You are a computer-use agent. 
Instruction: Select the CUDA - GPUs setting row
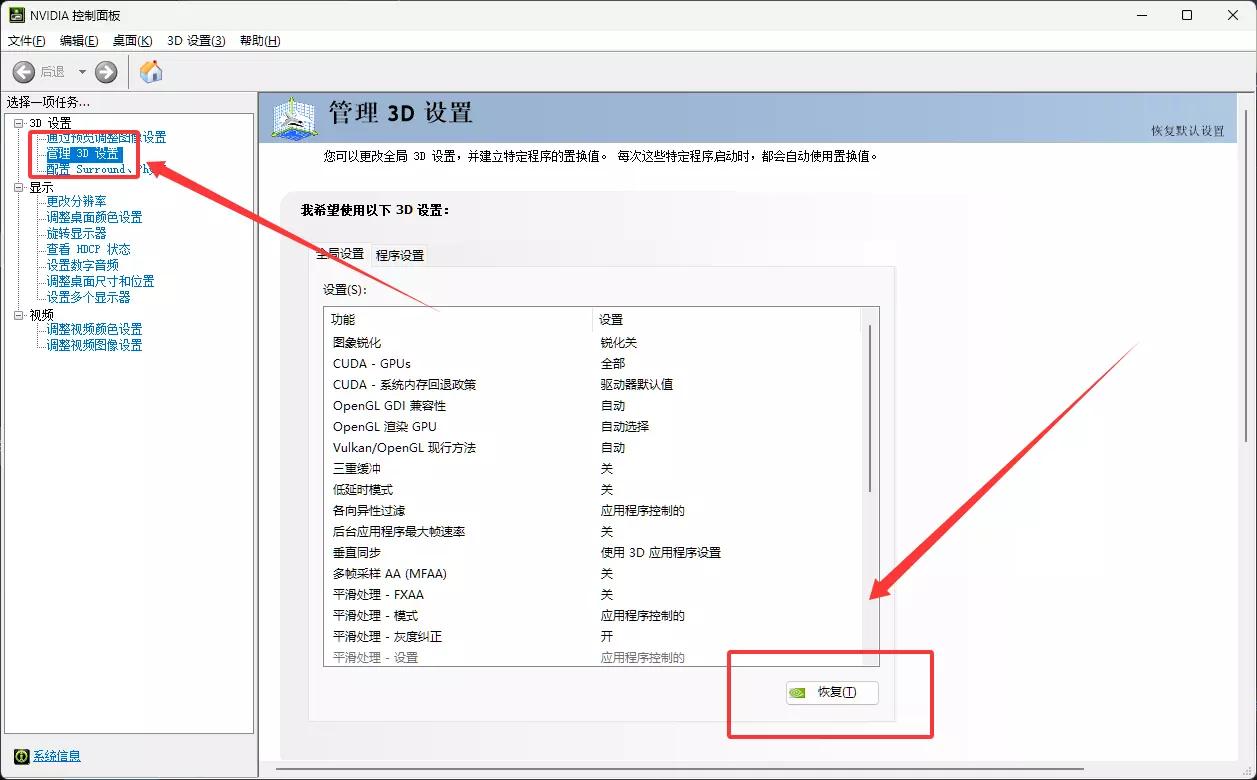coord(592,364)
